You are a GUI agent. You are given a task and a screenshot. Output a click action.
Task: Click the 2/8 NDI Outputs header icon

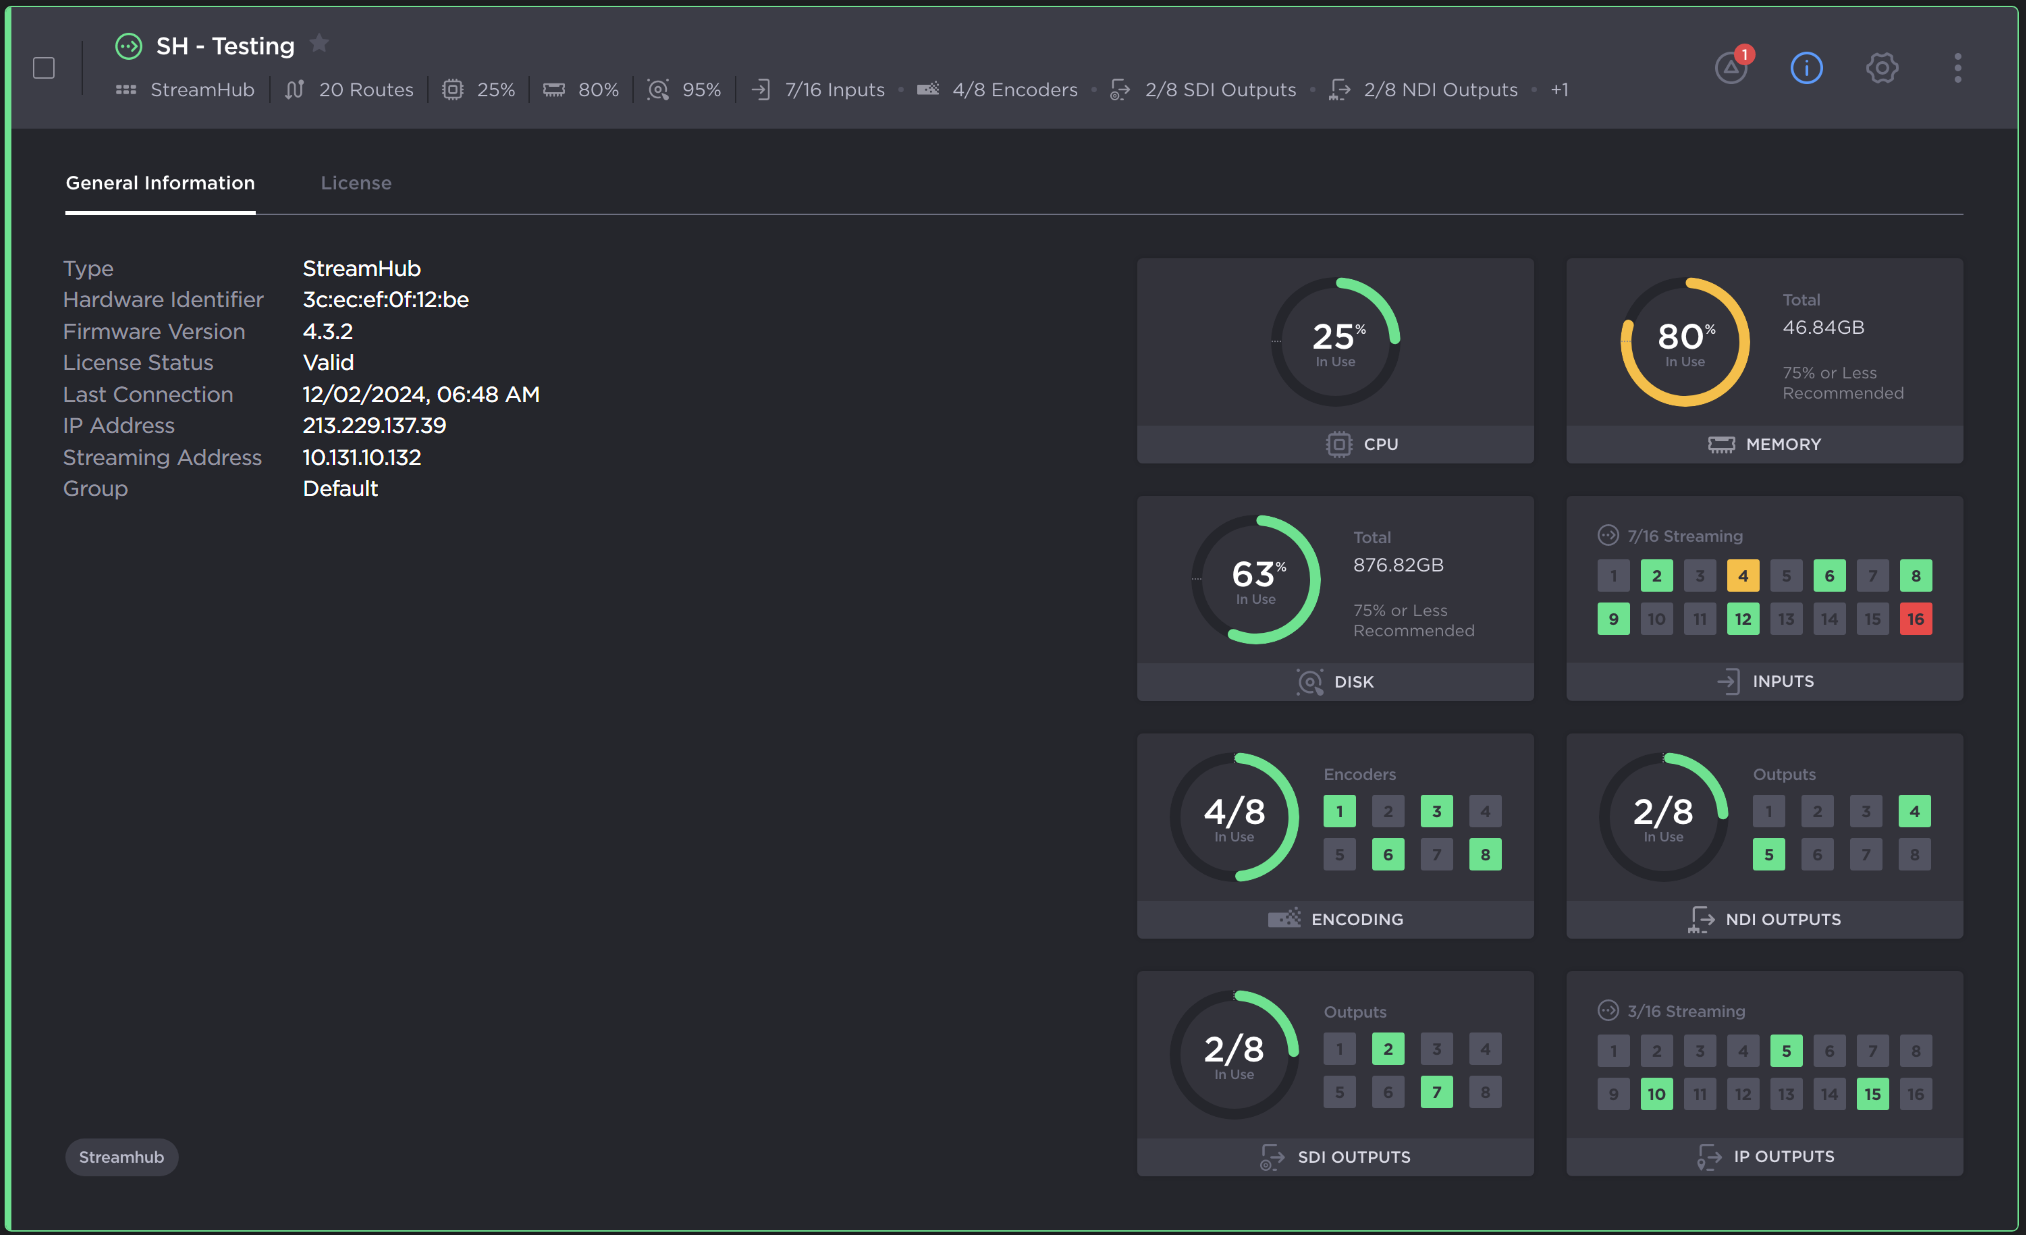1339,90
